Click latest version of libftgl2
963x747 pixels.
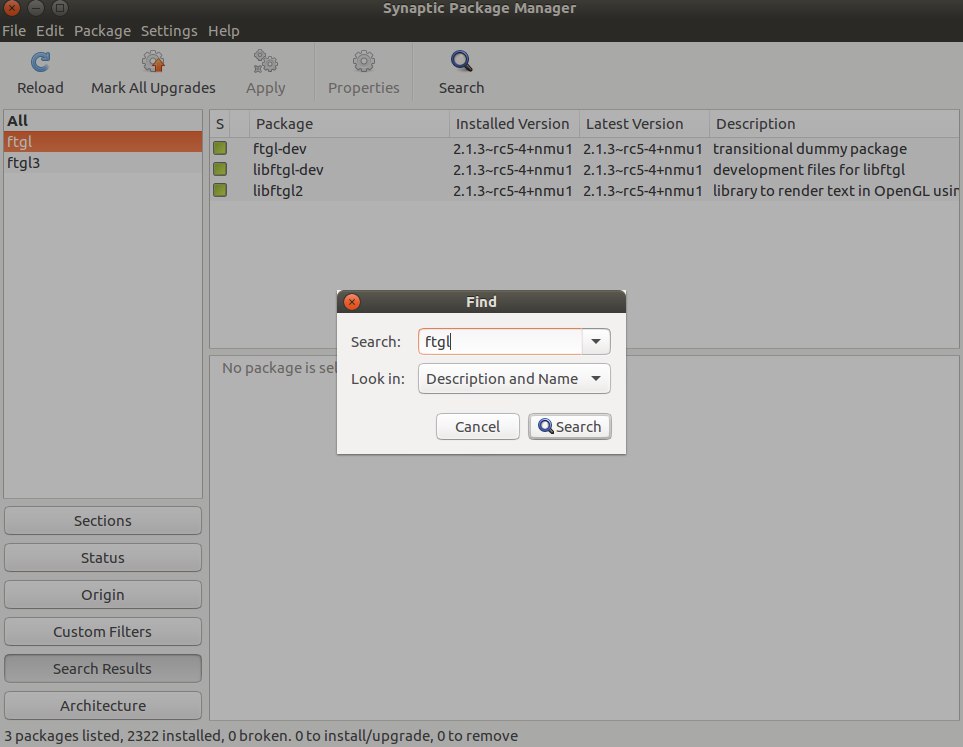coord(642,190)
